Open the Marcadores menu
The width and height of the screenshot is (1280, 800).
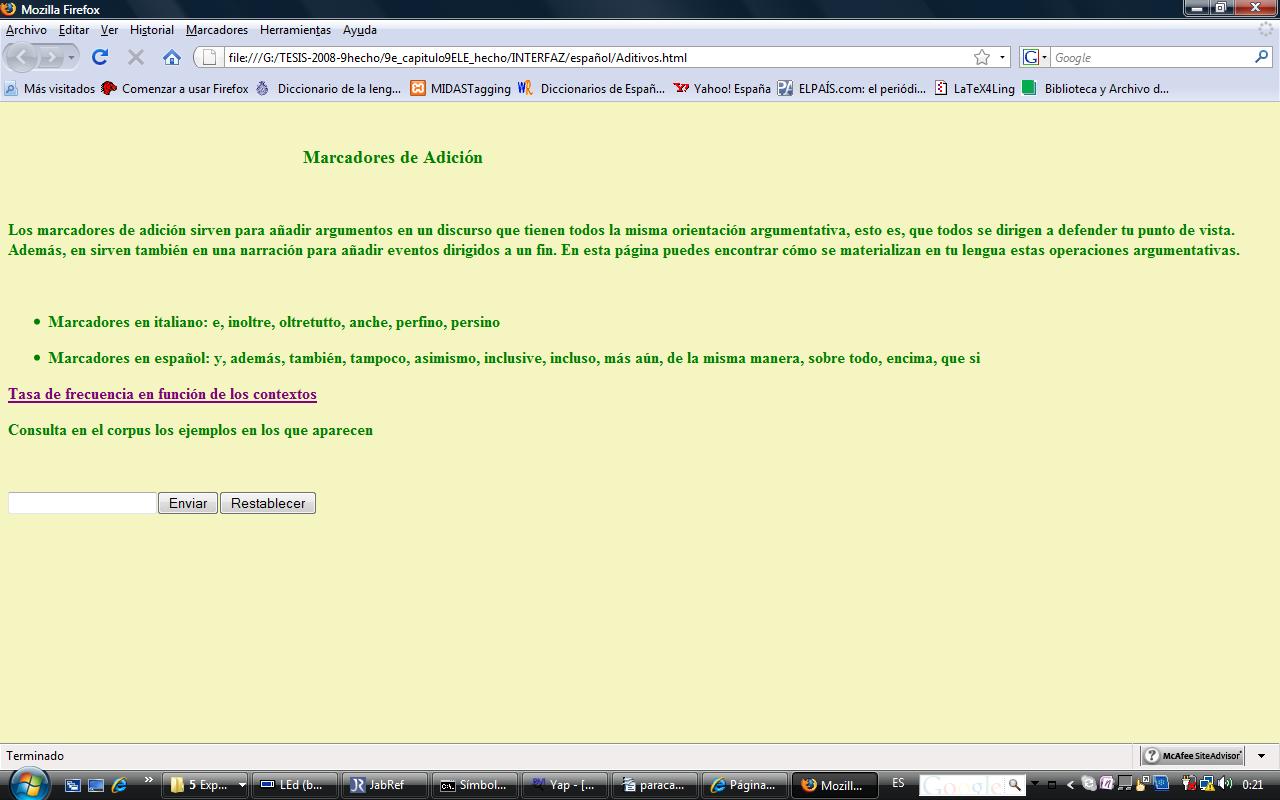pyautogui.click(x=217, y=30)
